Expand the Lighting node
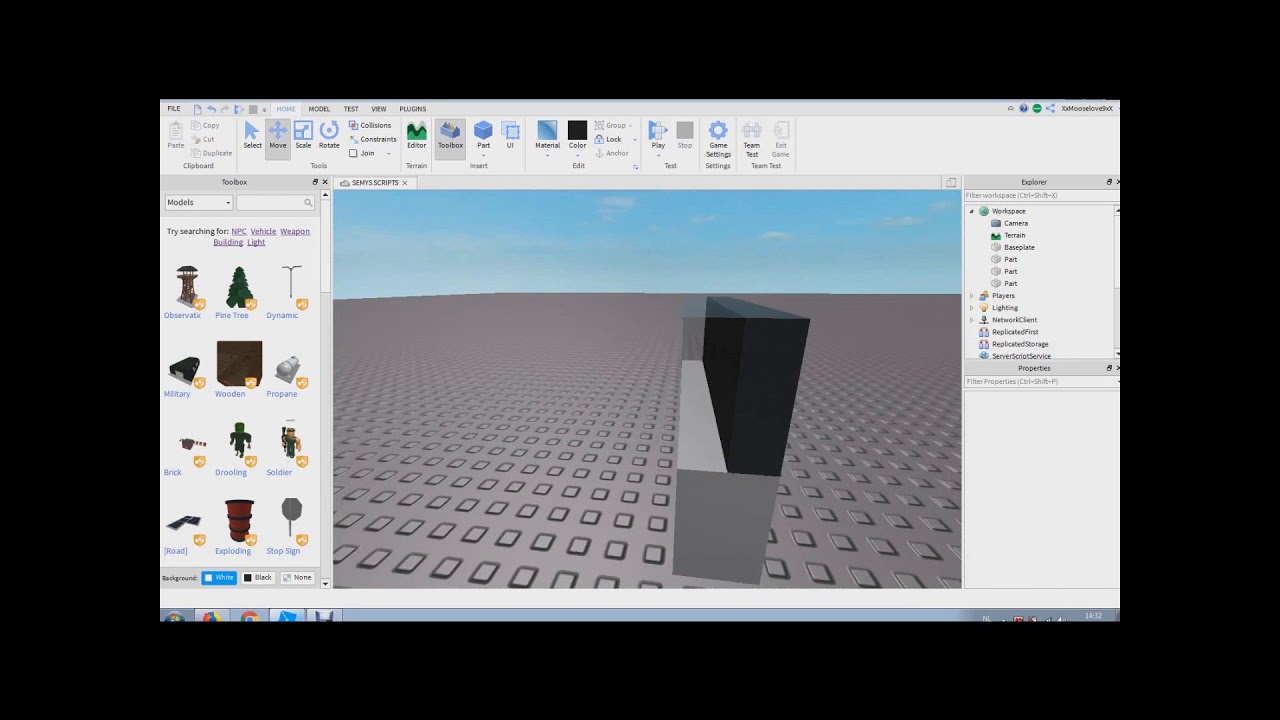 971,308
